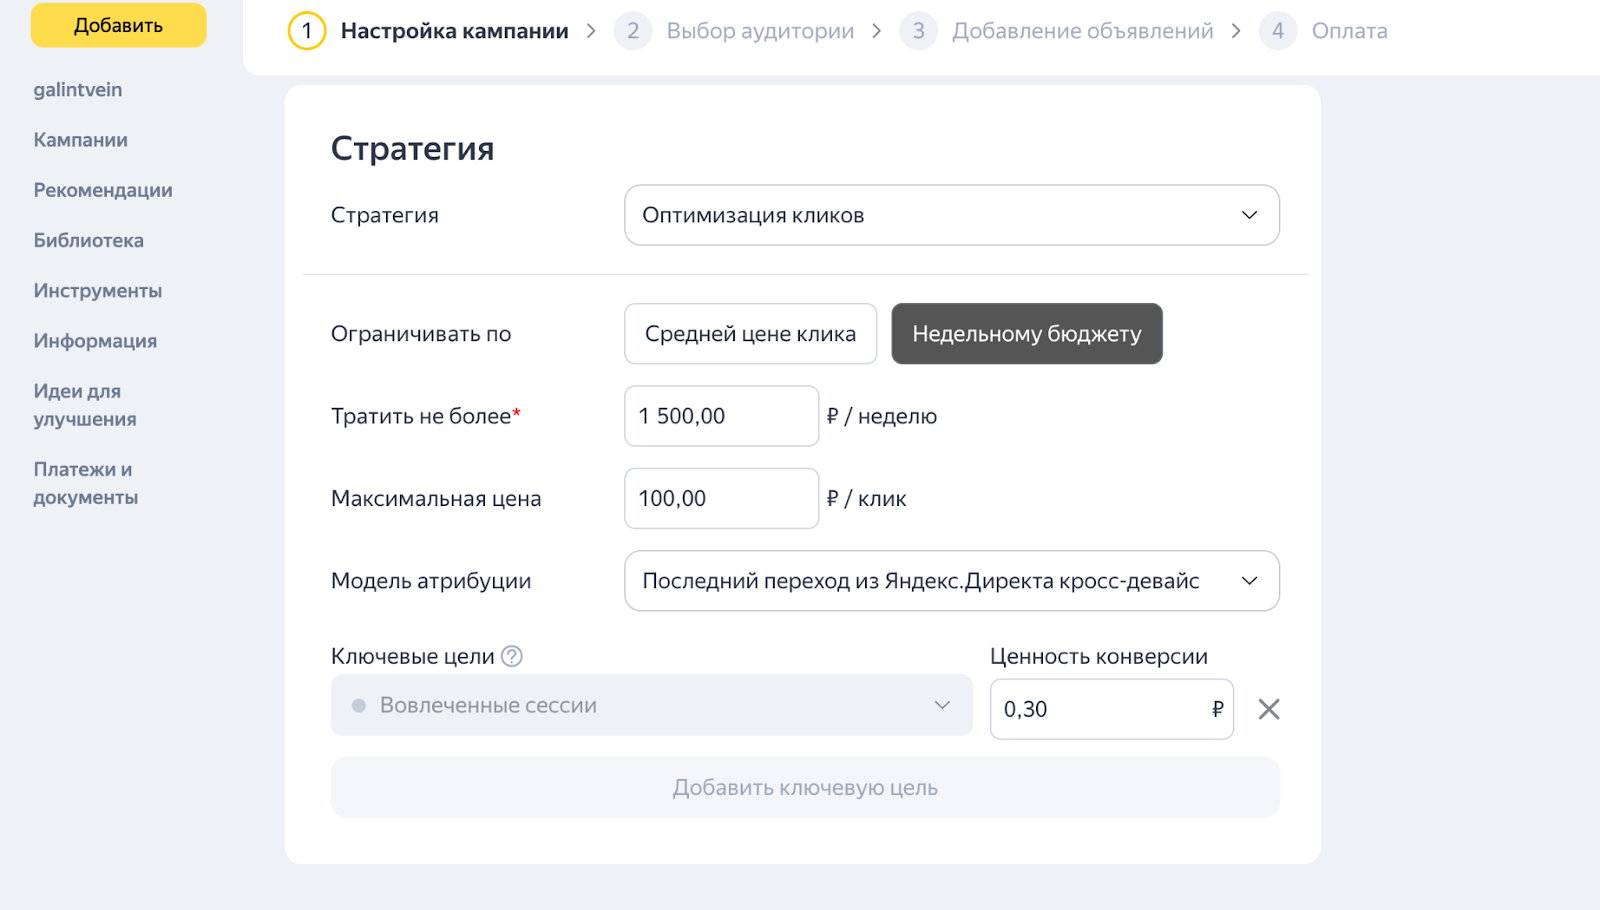
Task: Open Платежи и документы in sidebar
Action: 86,483
